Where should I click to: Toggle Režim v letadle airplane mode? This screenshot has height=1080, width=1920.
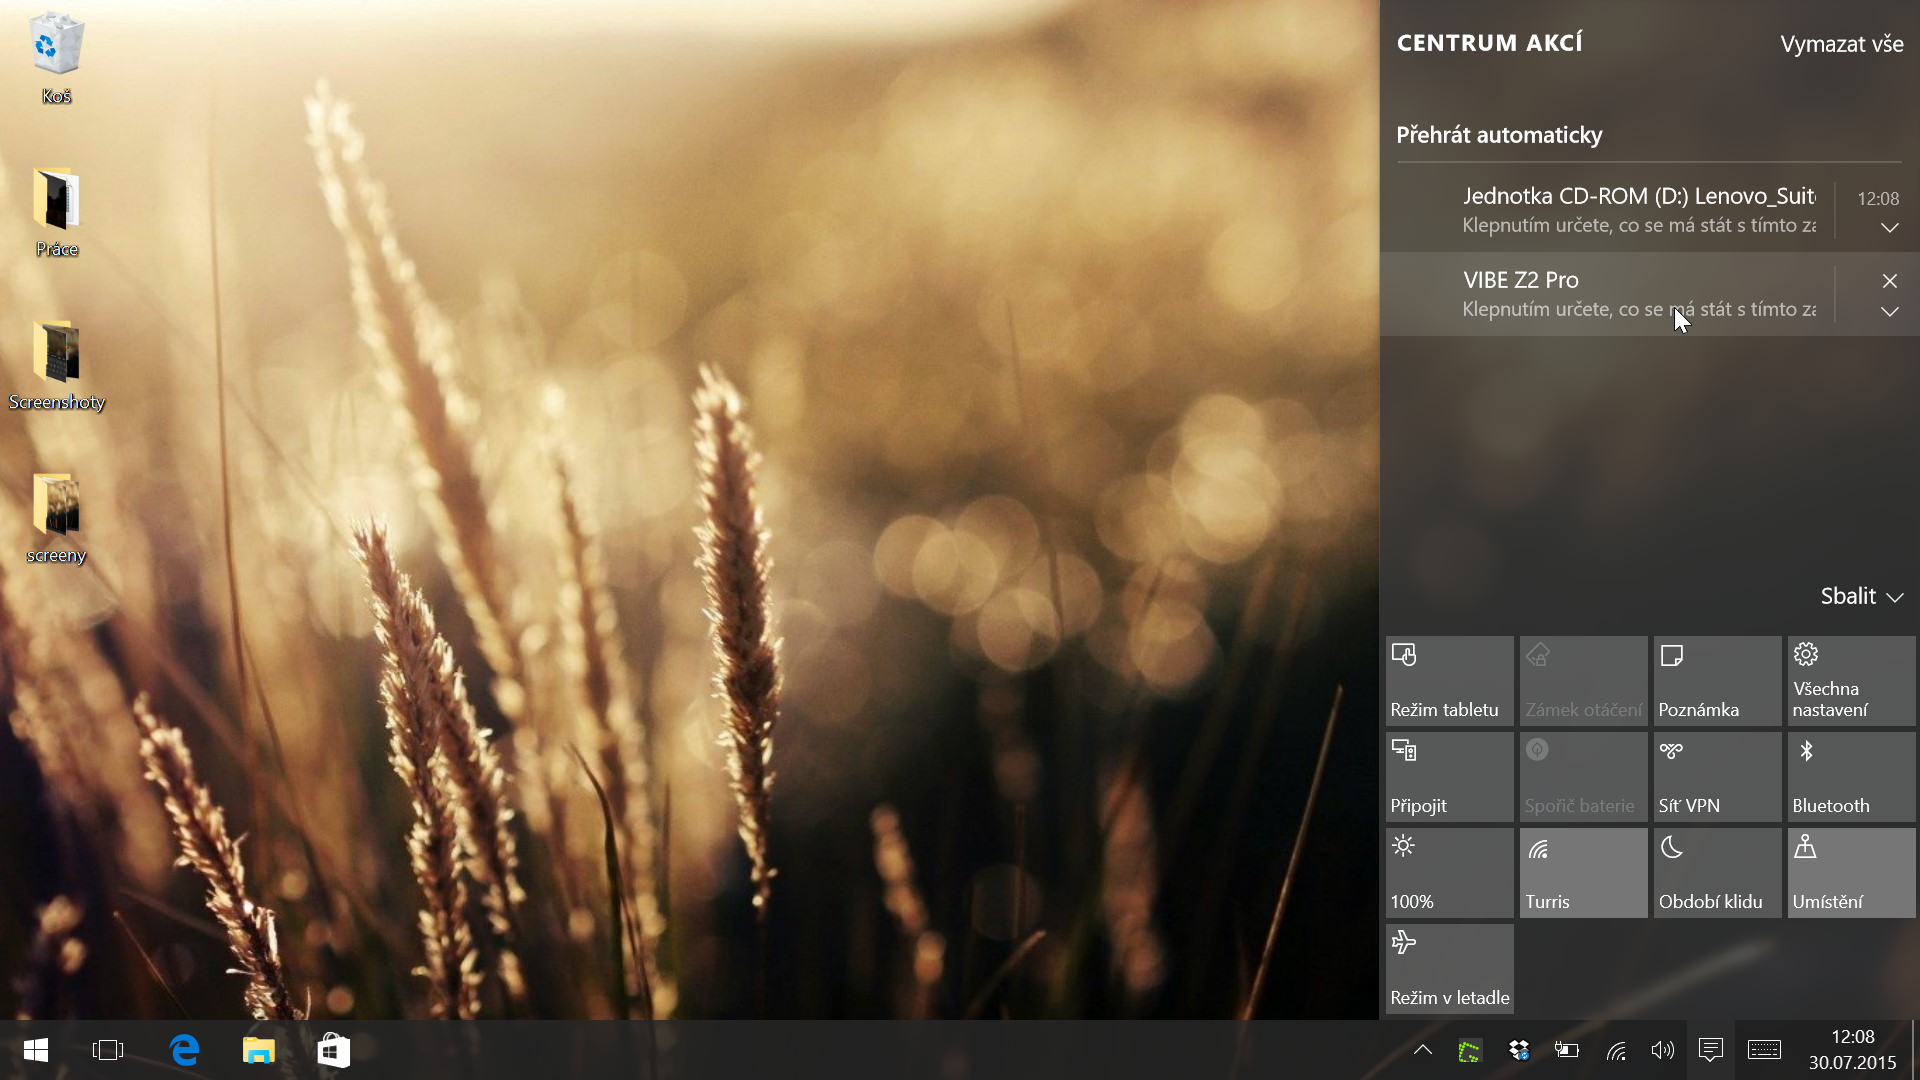(x=1449, y=969)
